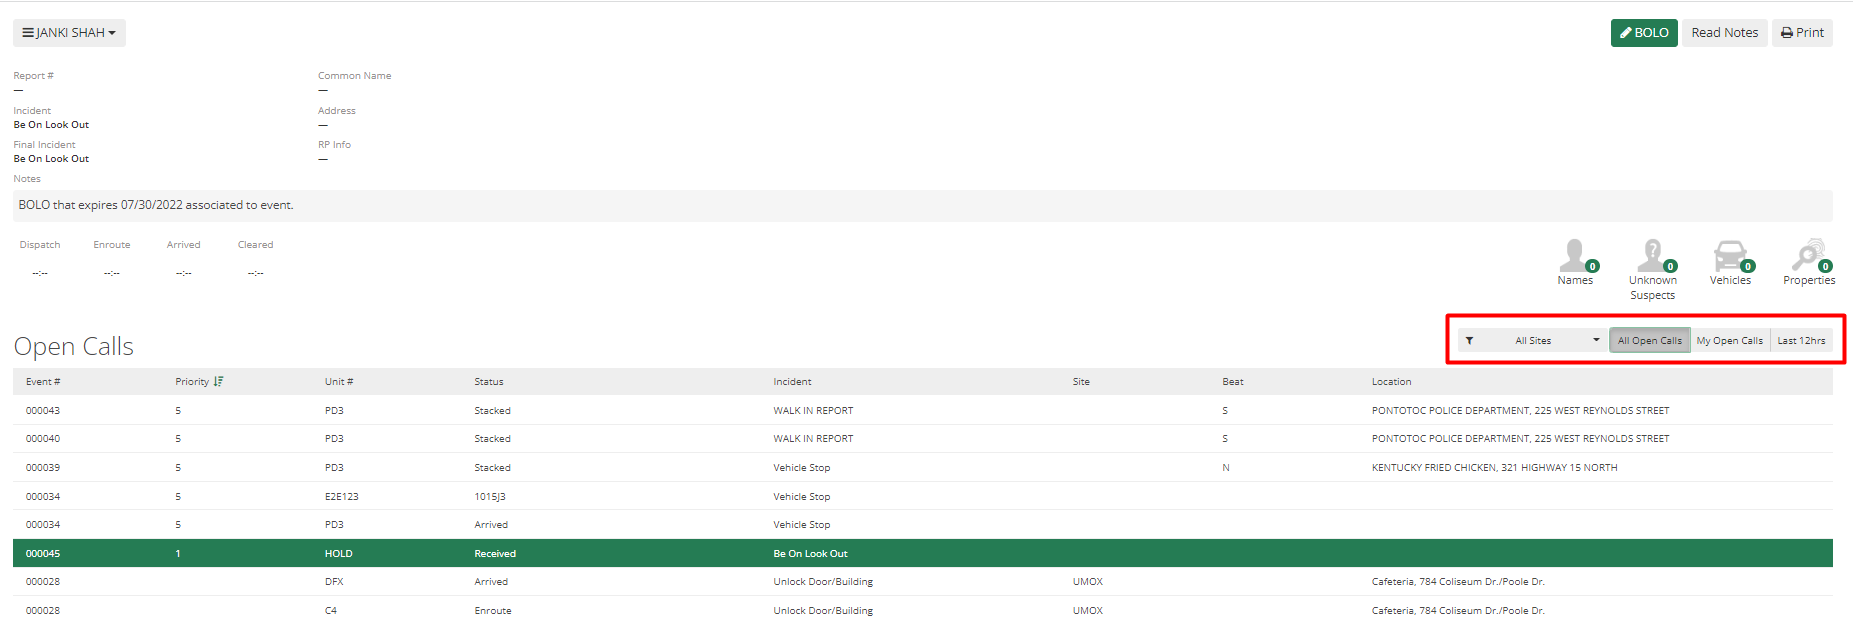Open Read Notes
The height and width of the screenshot is (642, 1853).
pyautogui.click(x=1724, y=33)
